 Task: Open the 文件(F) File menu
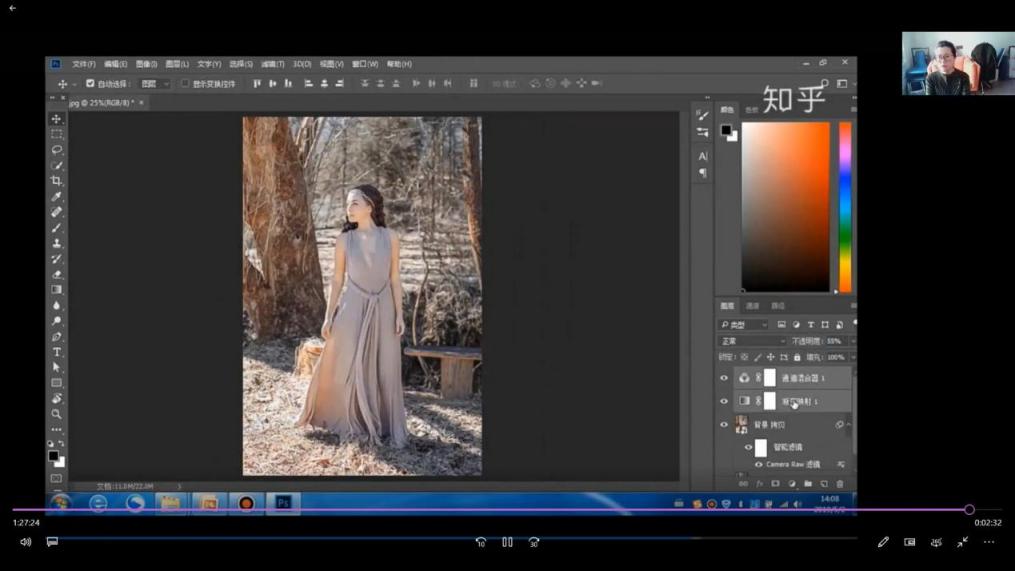(84, 64)
